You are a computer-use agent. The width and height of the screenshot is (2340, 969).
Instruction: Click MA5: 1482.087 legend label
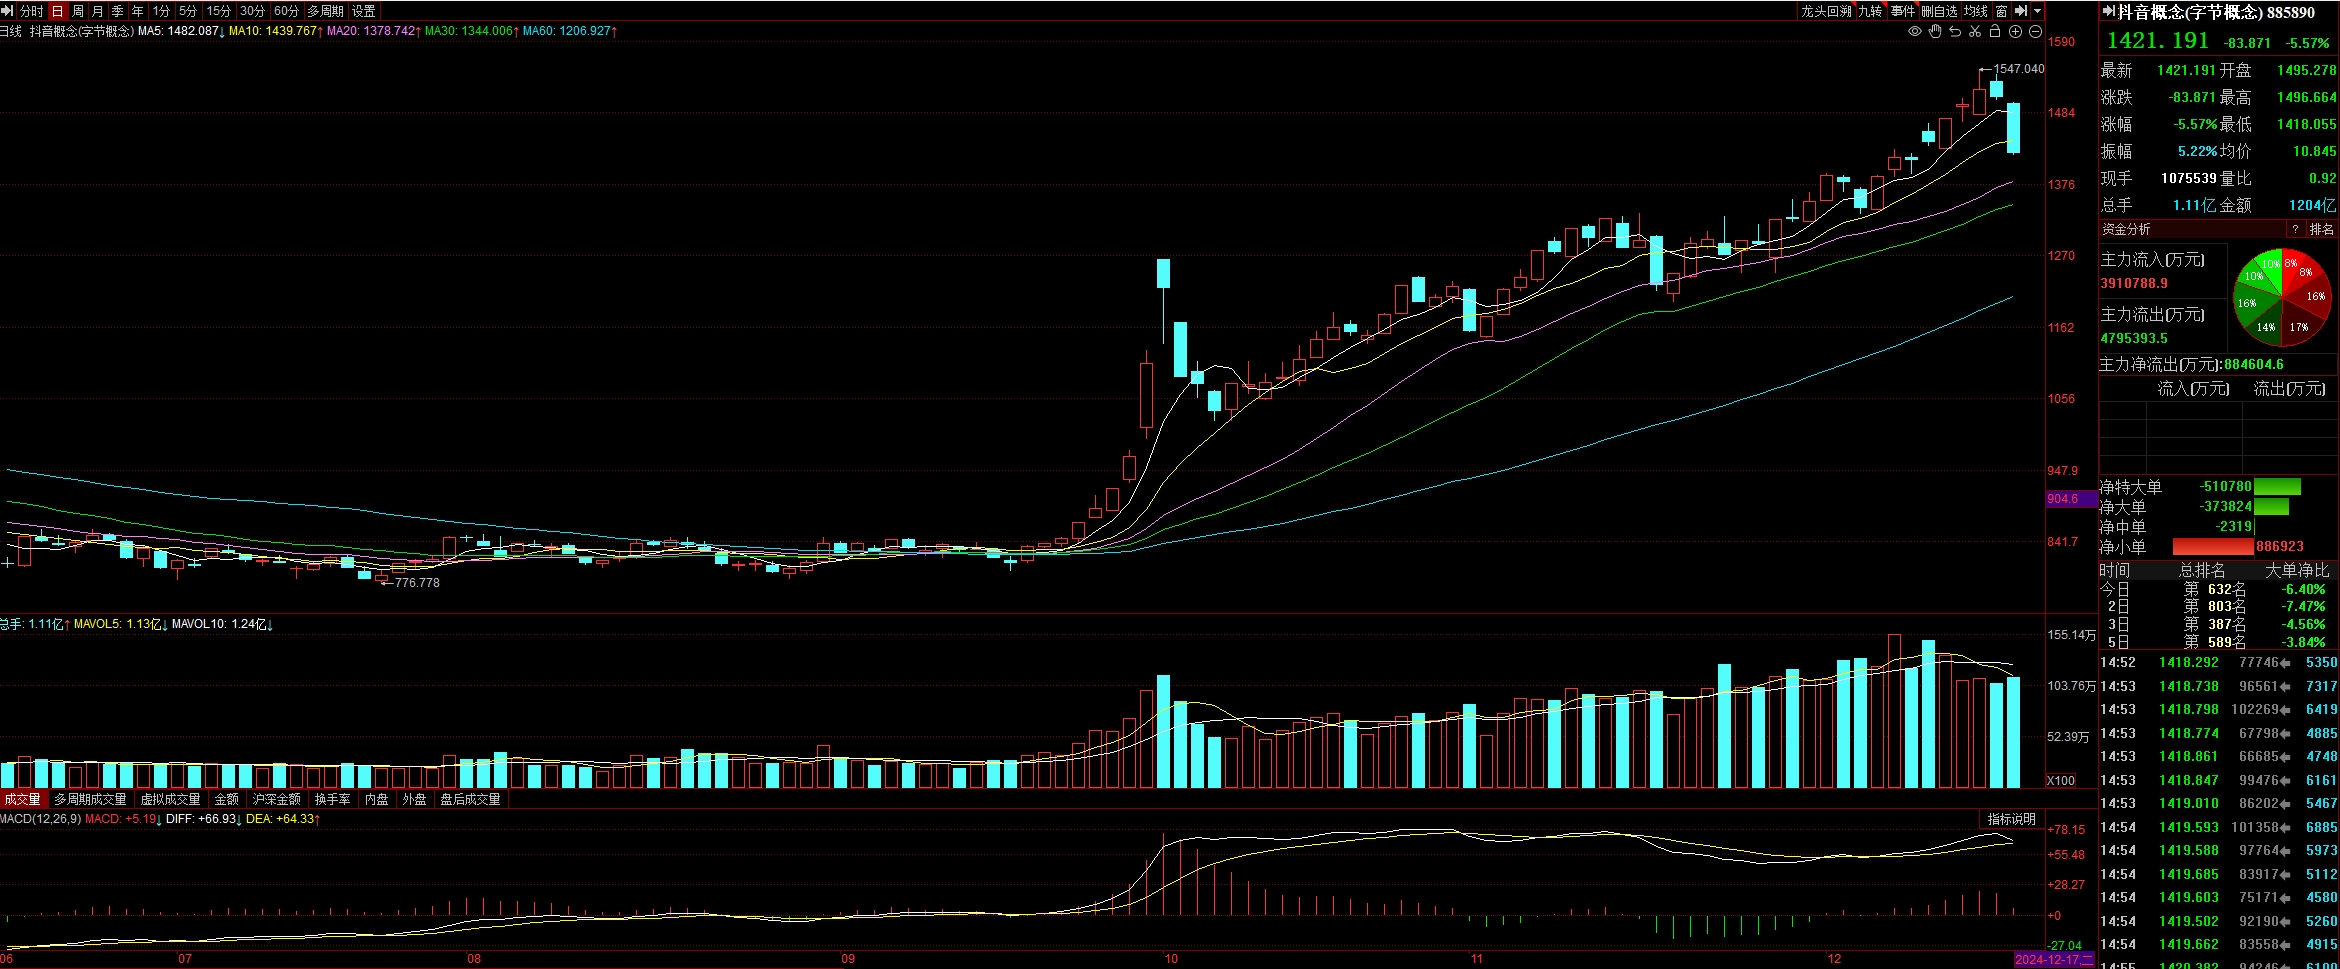[182, 31]
